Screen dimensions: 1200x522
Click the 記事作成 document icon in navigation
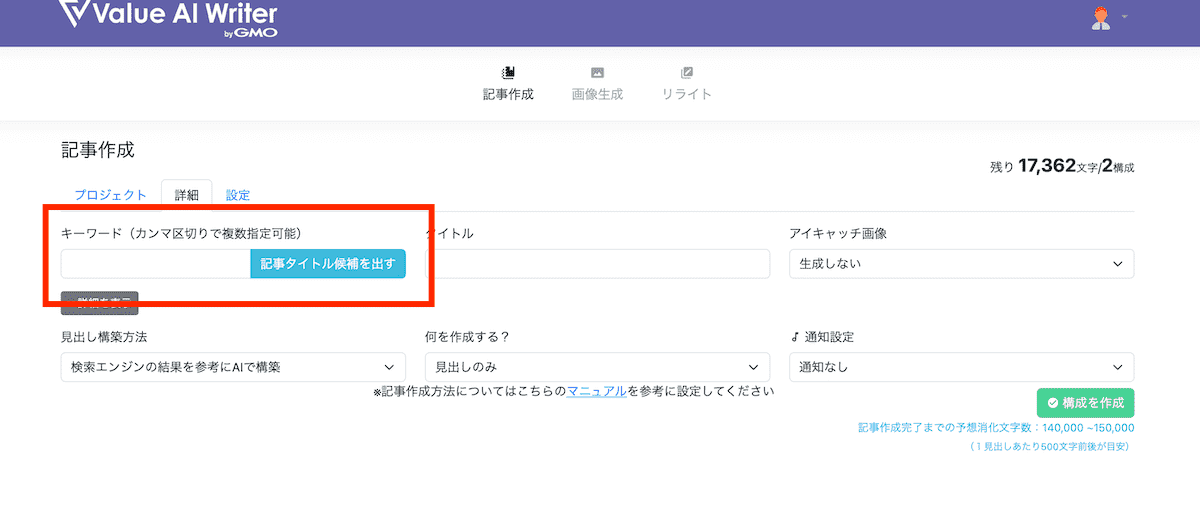pos(508,73)
